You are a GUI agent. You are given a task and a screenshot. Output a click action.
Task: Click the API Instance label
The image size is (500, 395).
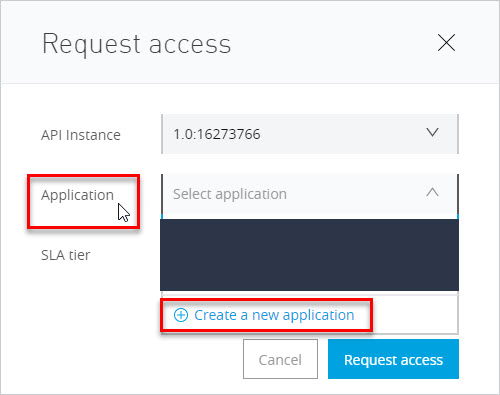point(81,135)
